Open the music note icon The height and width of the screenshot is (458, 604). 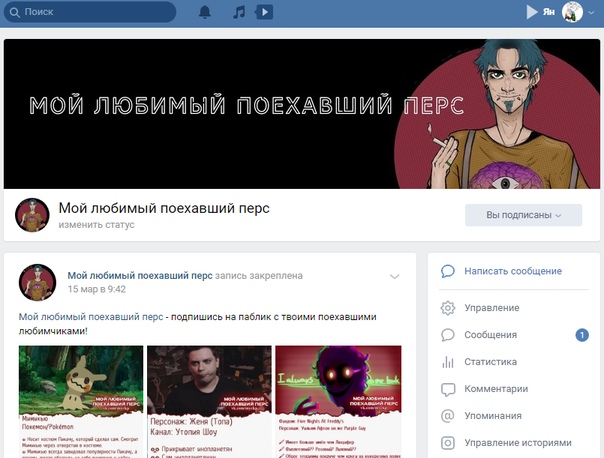[x=239, y=12]
